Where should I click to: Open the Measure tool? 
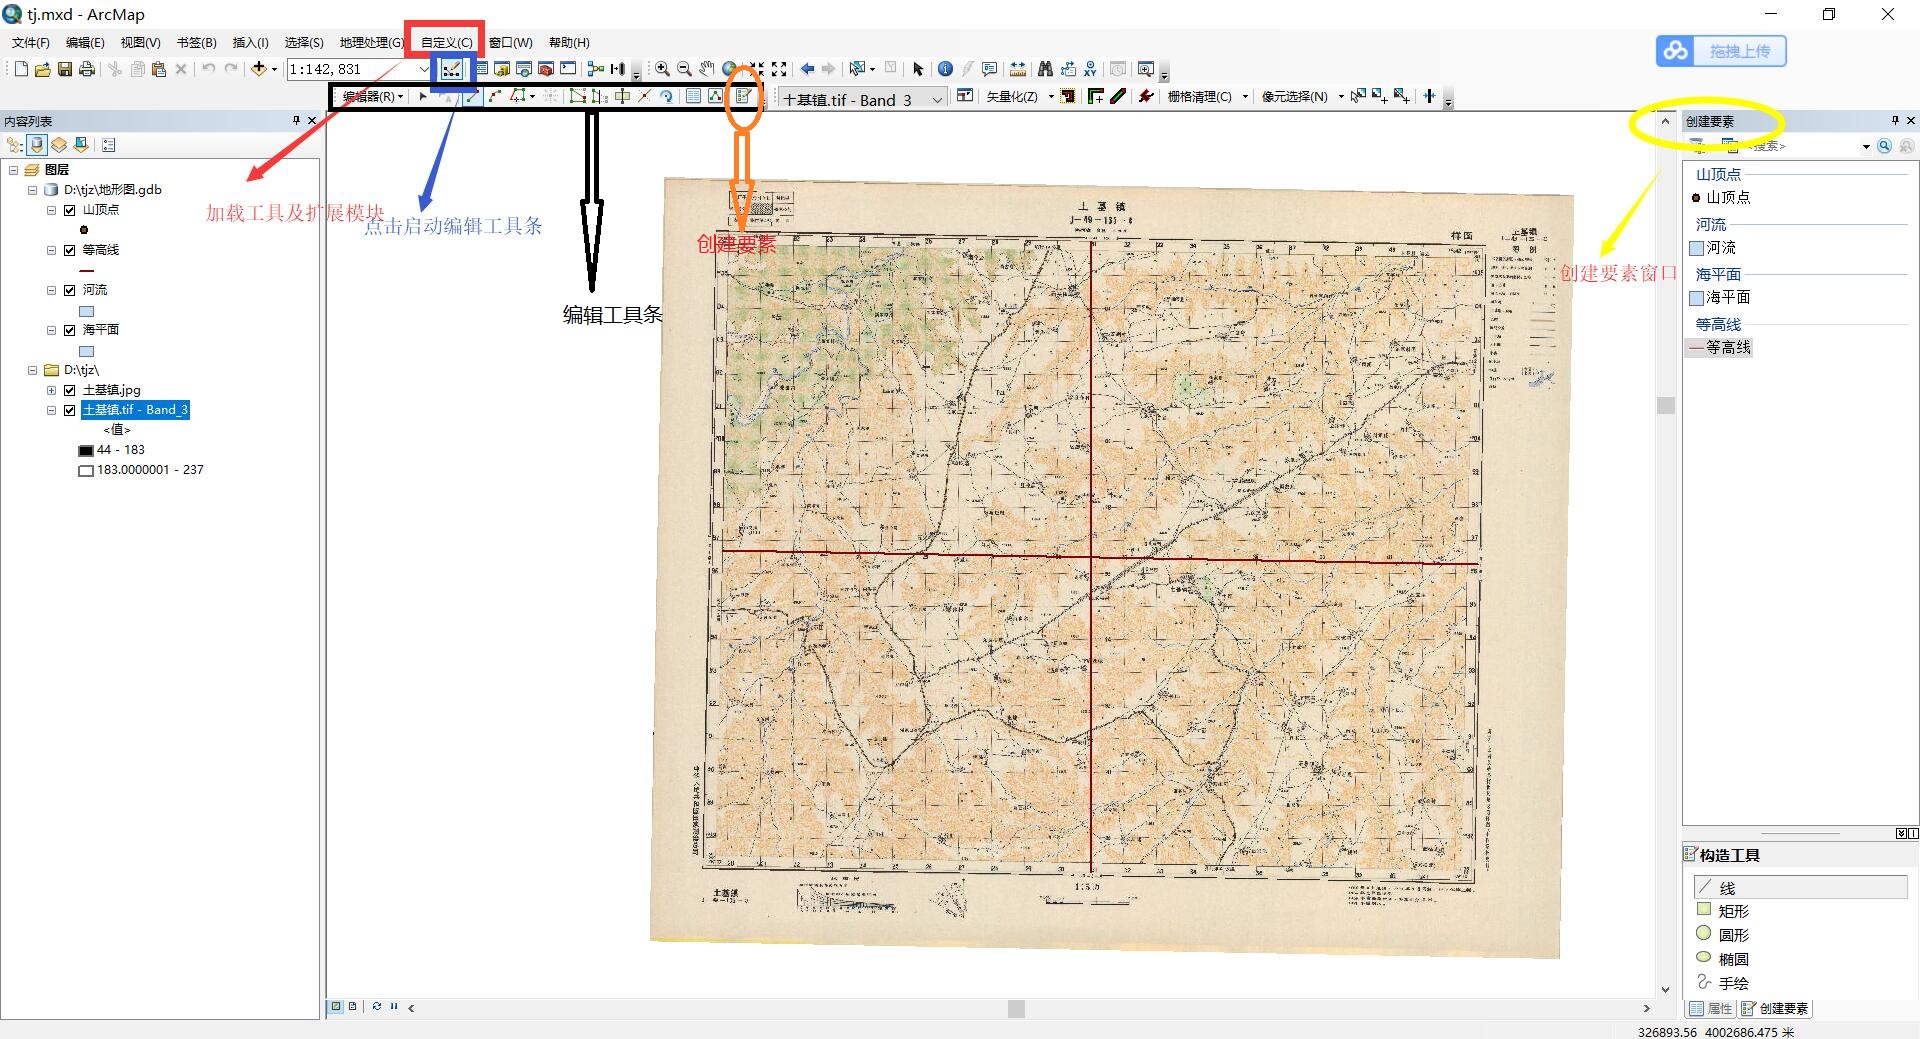coord(1018,69)
